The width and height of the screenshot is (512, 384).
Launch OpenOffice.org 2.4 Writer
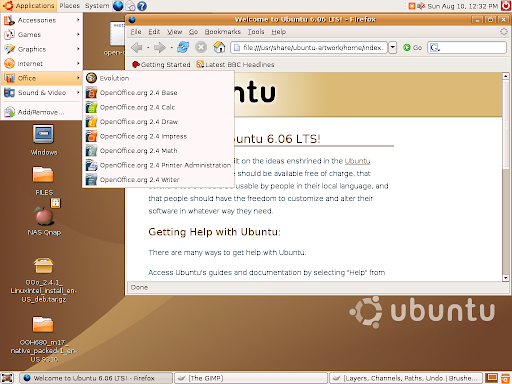[x=158, y=180]
